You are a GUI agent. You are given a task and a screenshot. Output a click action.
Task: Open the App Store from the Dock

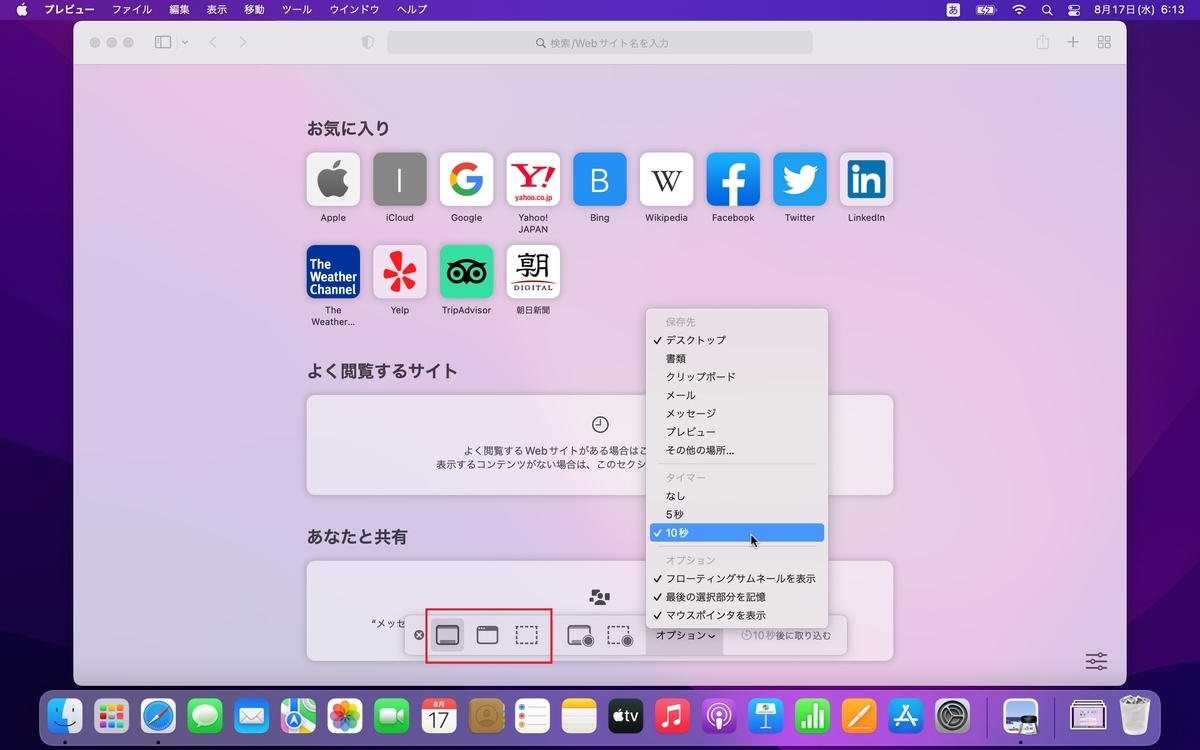coord(906,716)
